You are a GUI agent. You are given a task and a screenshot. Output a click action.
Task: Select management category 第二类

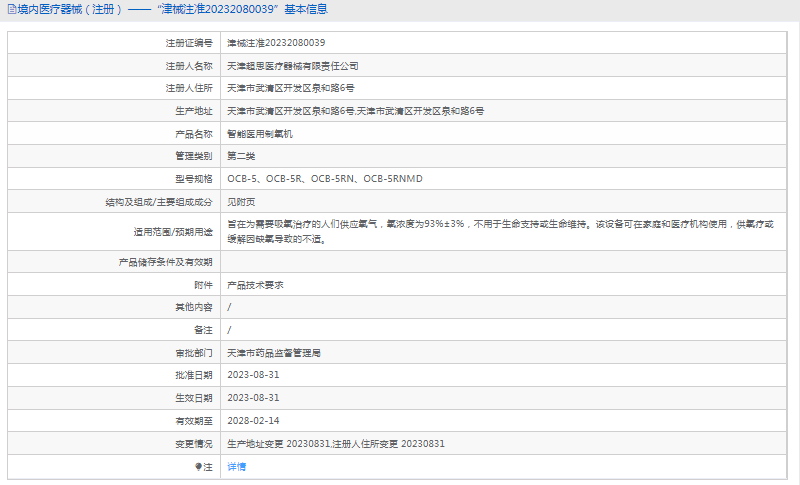tap(241, 156)
